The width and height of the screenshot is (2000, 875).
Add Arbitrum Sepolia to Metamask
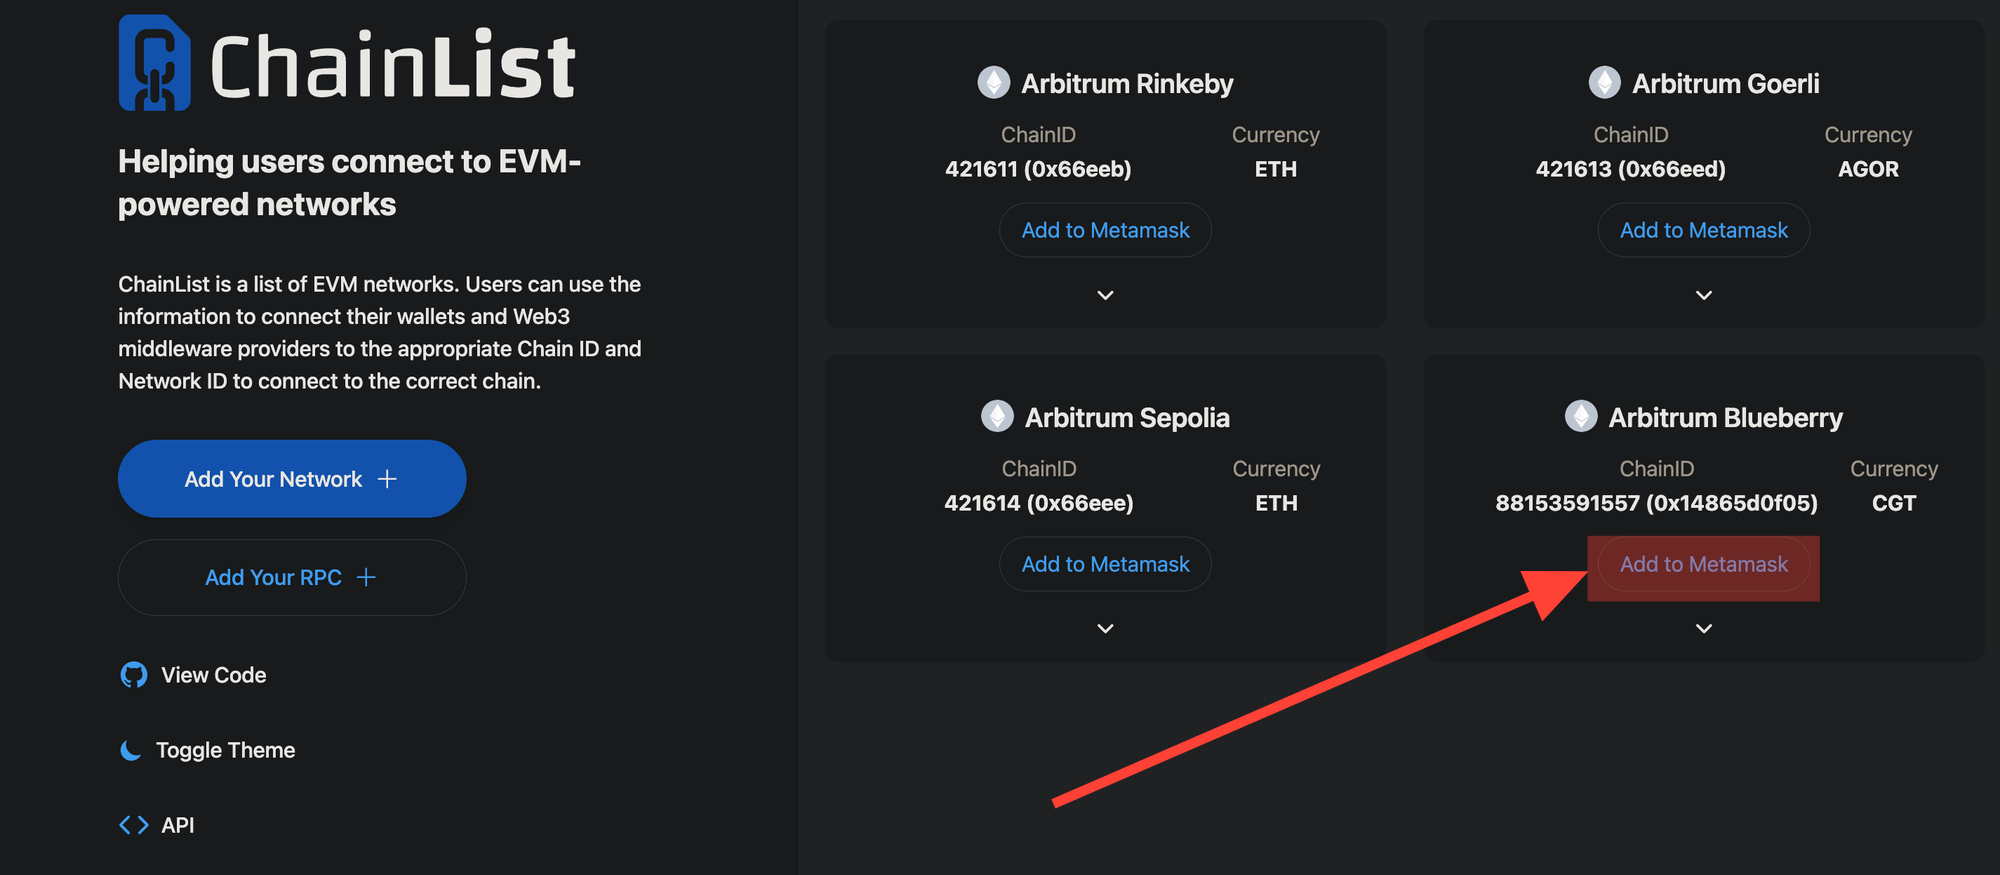[1105, 564]
